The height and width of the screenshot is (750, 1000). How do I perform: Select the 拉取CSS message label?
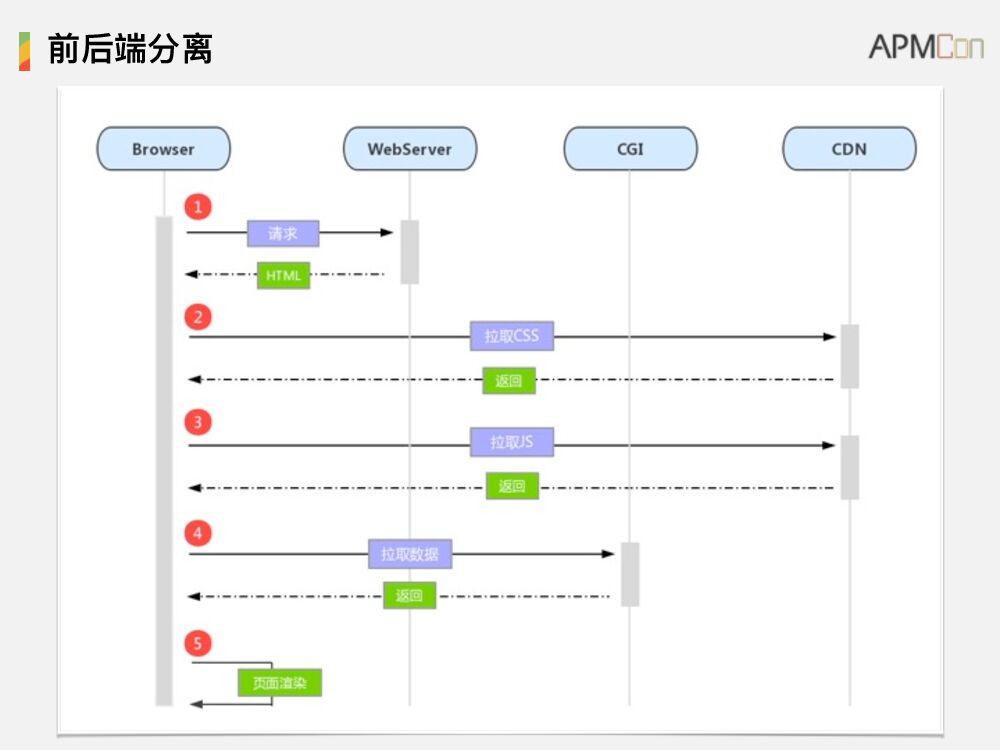tap(512, 336)
